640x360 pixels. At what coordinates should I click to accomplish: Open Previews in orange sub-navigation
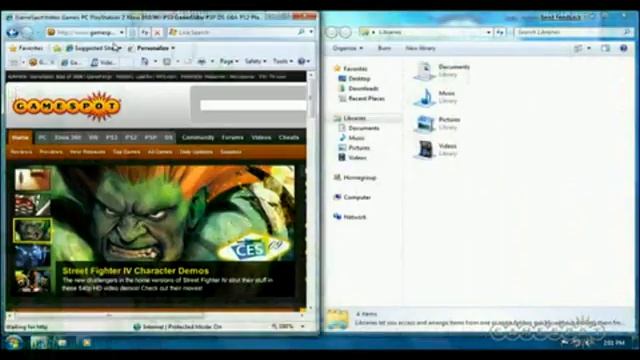pos(51,152)
